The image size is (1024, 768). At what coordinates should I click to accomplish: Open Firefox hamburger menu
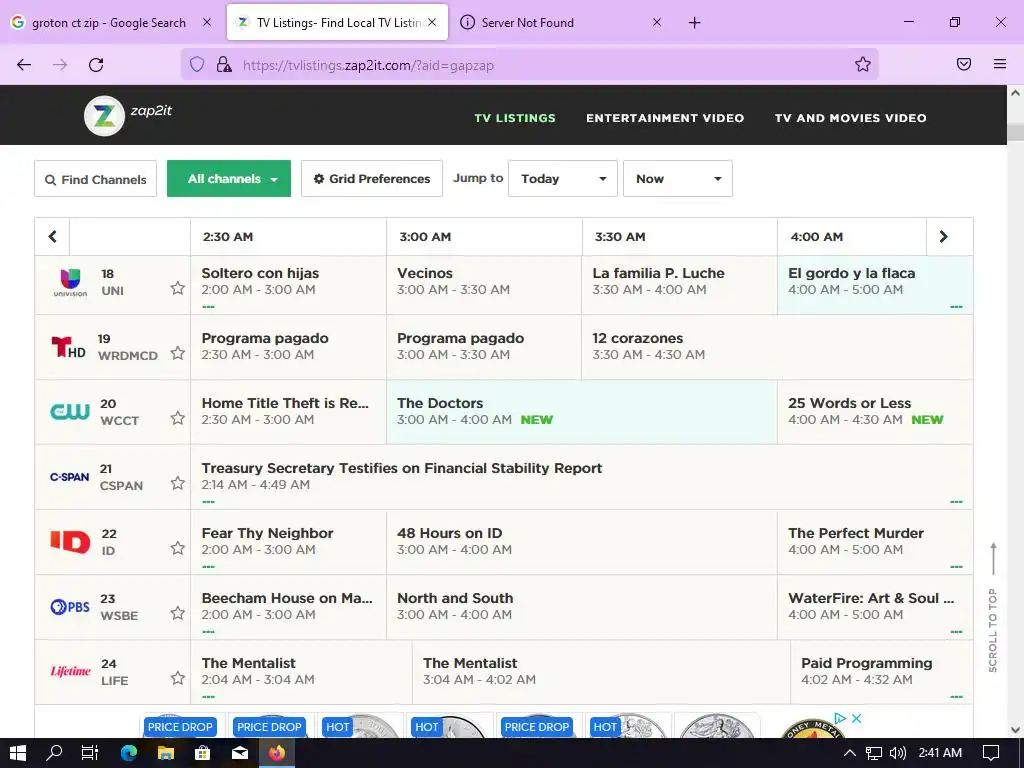1000,64
